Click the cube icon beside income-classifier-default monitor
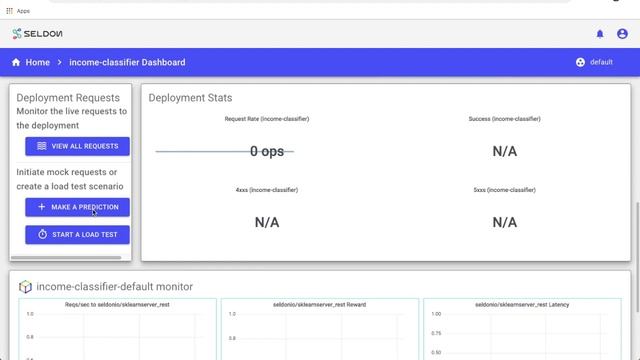This screenshot has width=640, height=360. pyautogui.click(x=25, y=287)
